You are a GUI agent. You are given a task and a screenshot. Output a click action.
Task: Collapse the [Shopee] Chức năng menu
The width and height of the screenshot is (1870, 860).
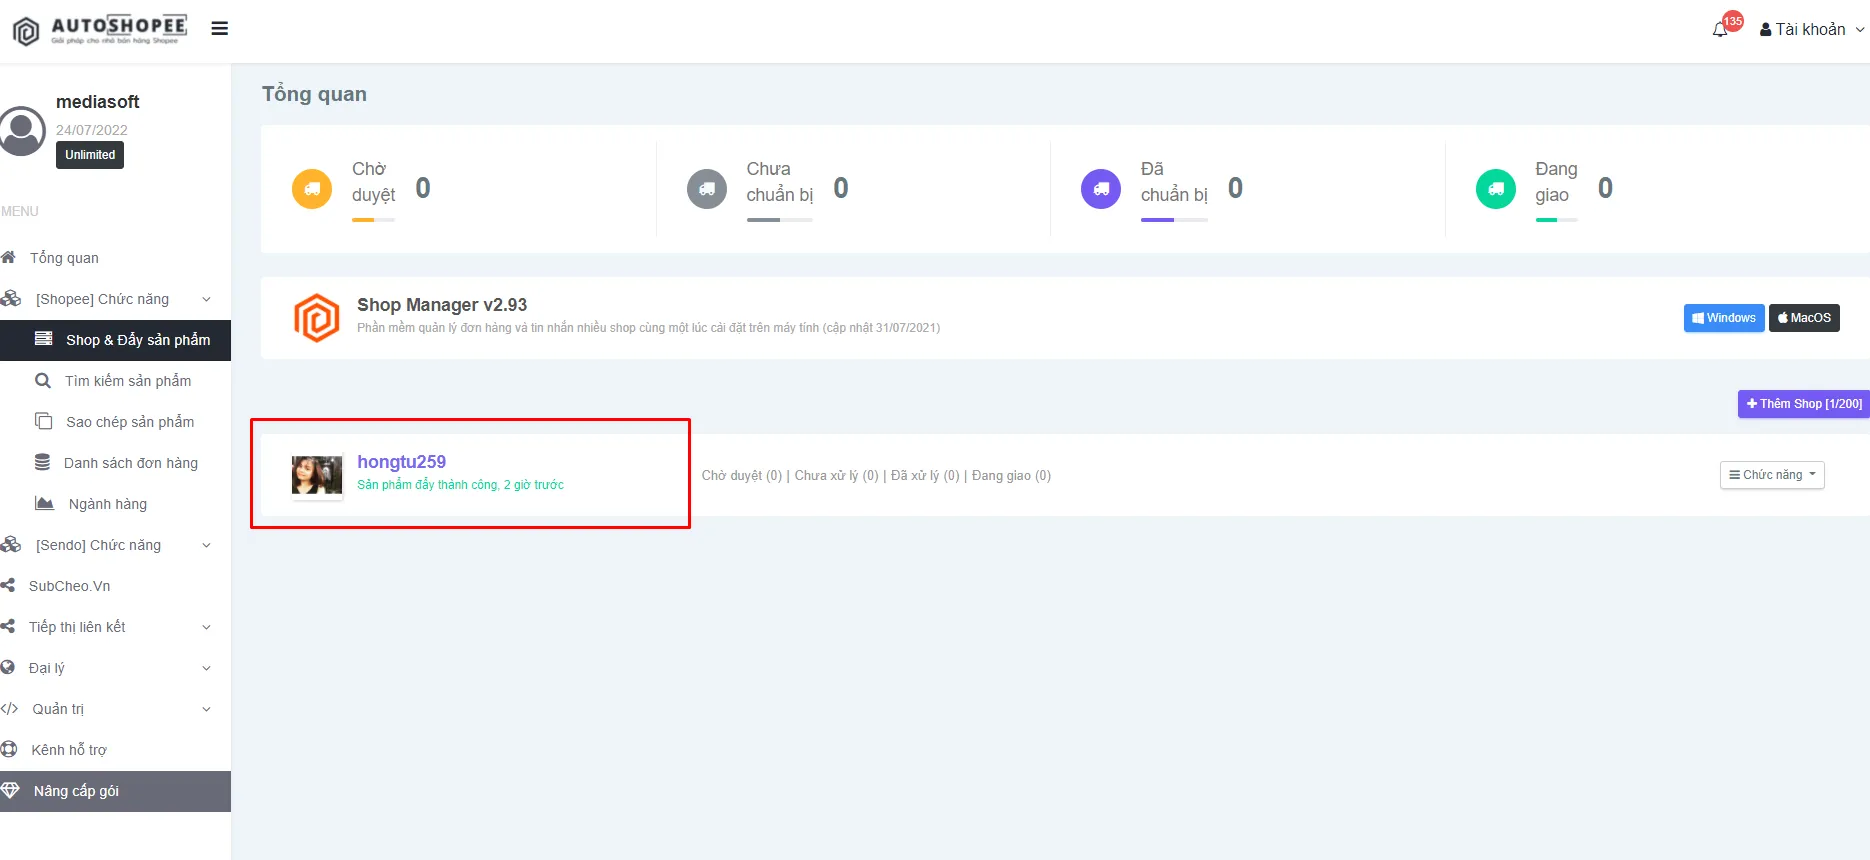115,299
